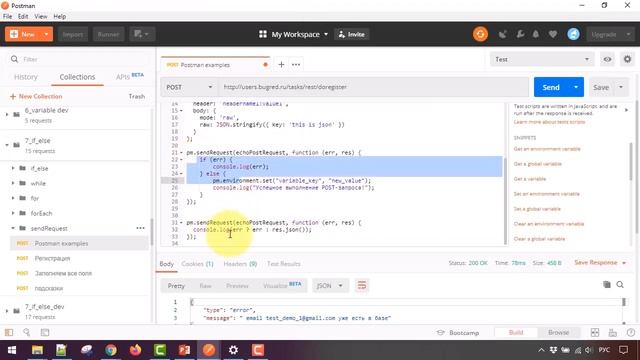Toggle line wrap in response
640x360 pixels.
pos(362,285)
